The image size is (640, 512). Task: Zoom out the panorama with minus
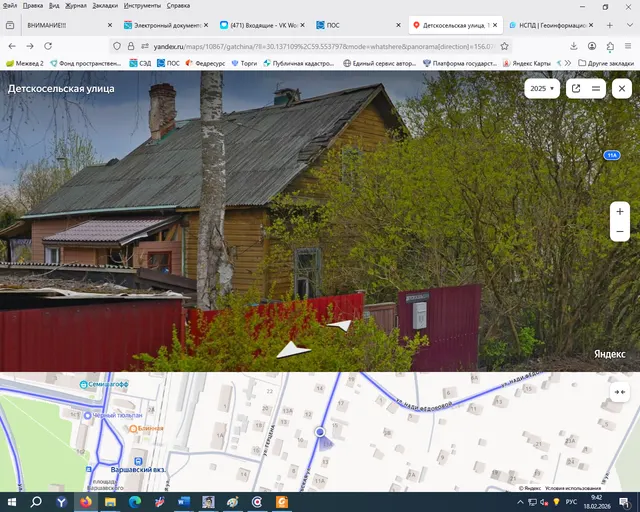click(620, 232)
